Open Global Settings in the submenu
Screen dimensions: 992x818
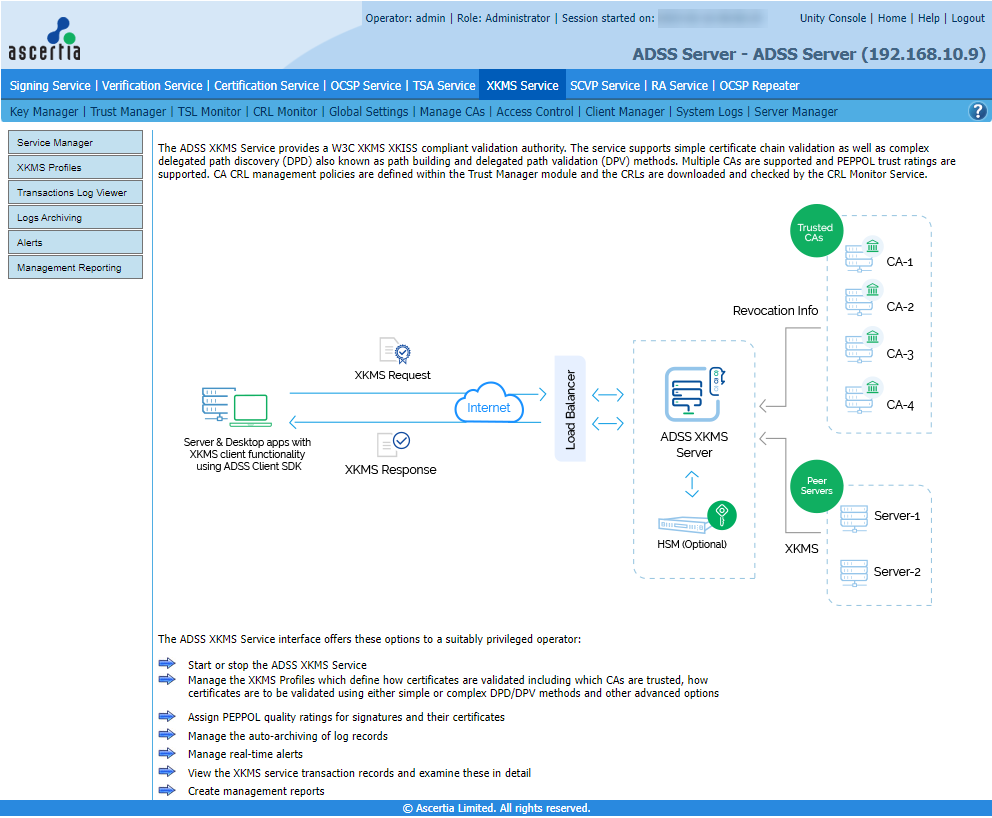368,112
